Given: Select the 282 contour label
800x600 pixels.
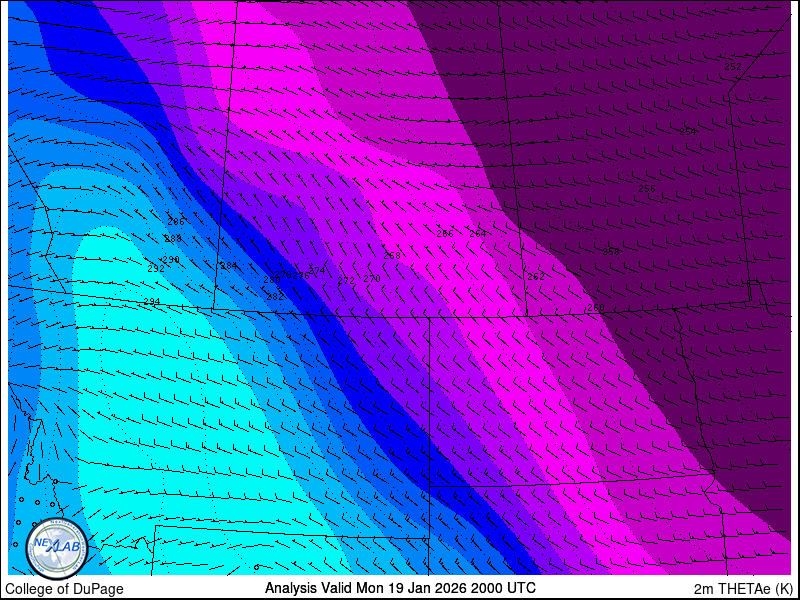Looking at the screenshot, I should [275, 296].
